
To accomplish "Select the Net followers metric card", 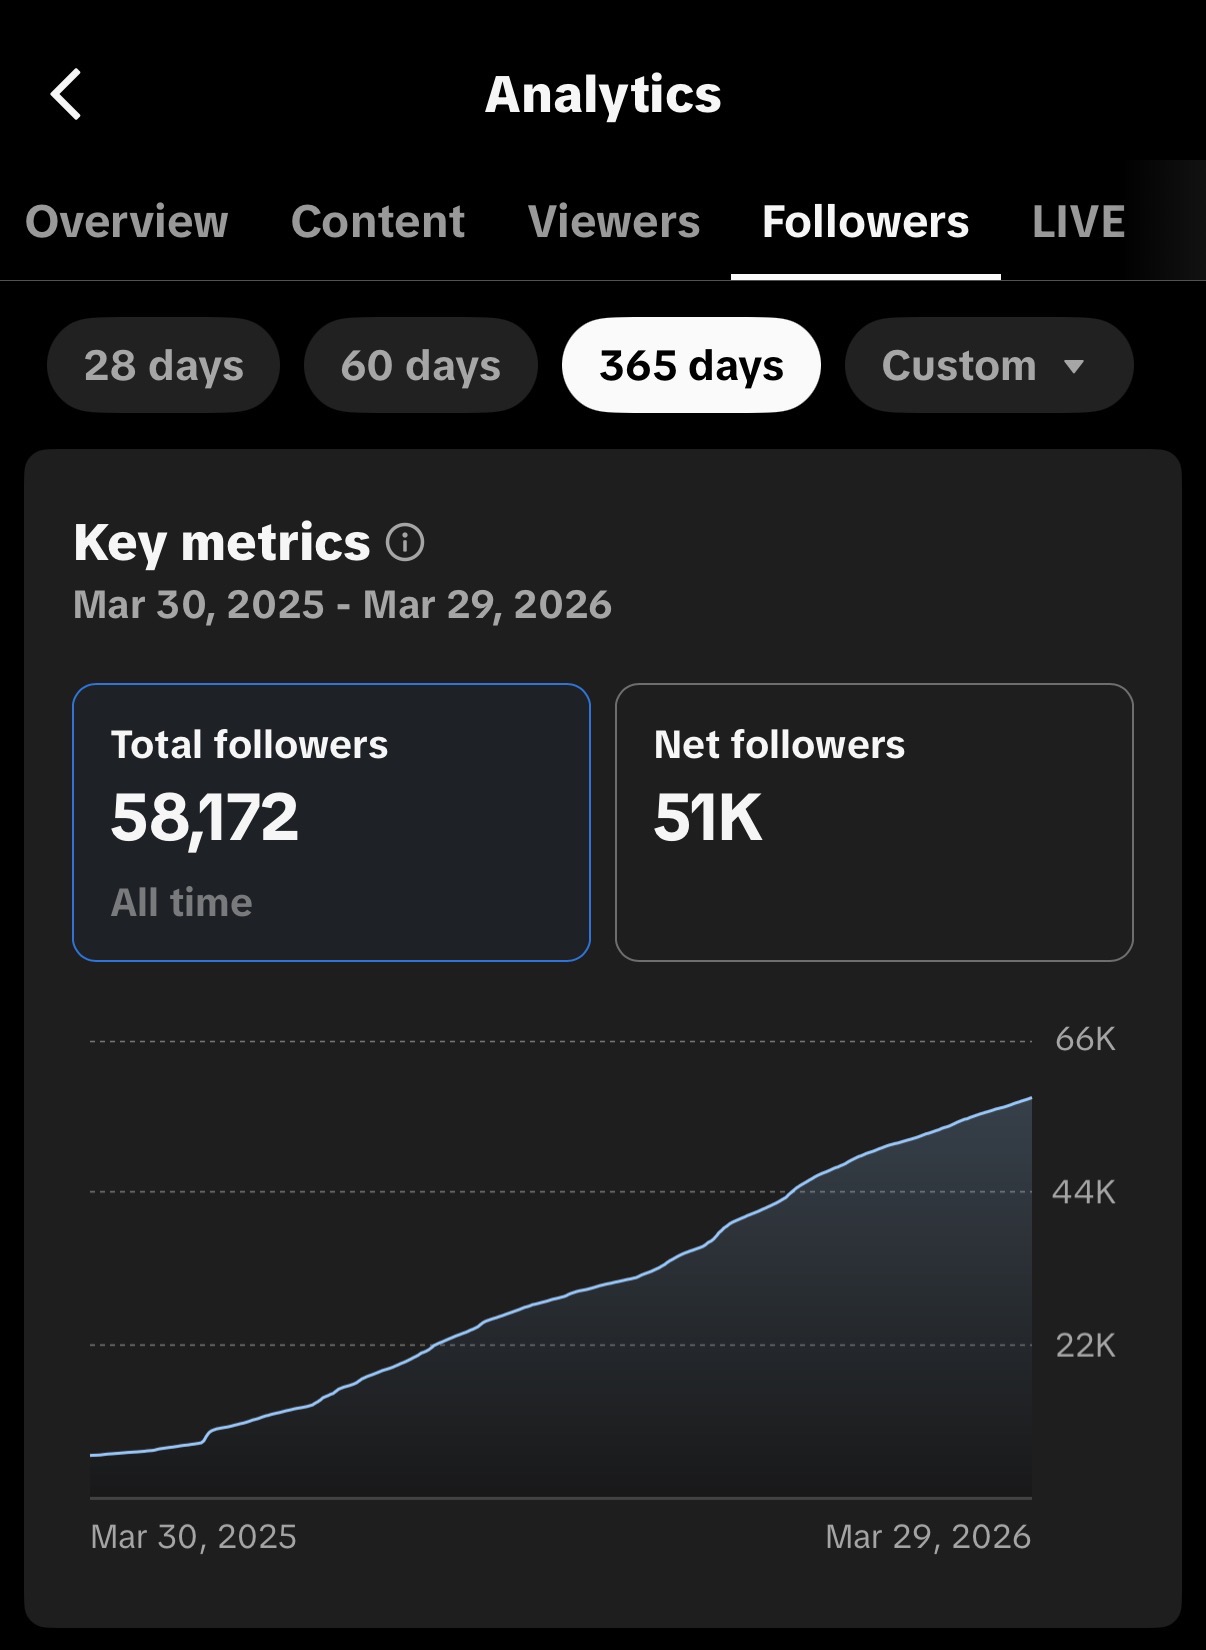I will tap(874, 822).
